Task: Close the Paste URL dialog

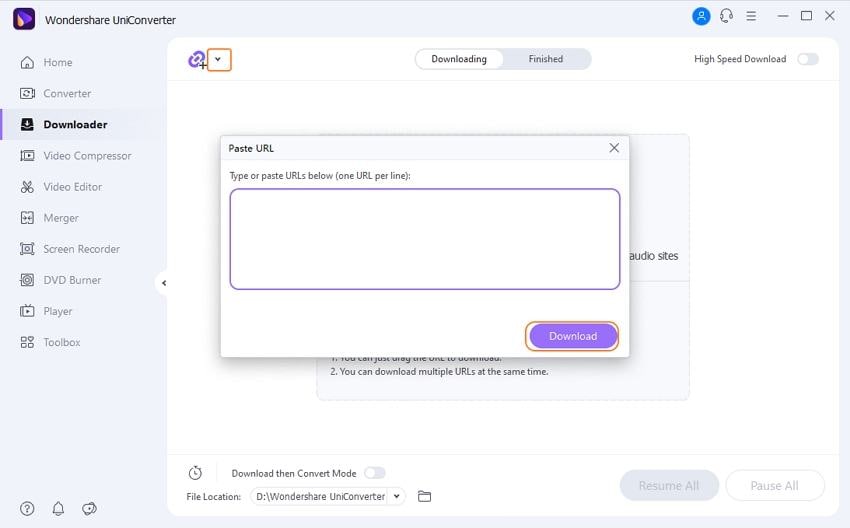Action: 614,148
